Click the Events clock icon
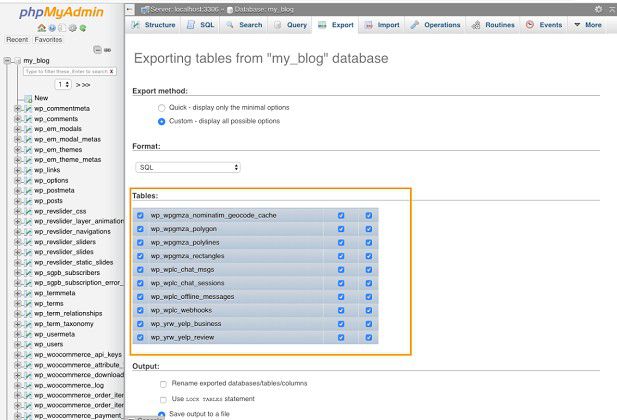 (530, 24)
